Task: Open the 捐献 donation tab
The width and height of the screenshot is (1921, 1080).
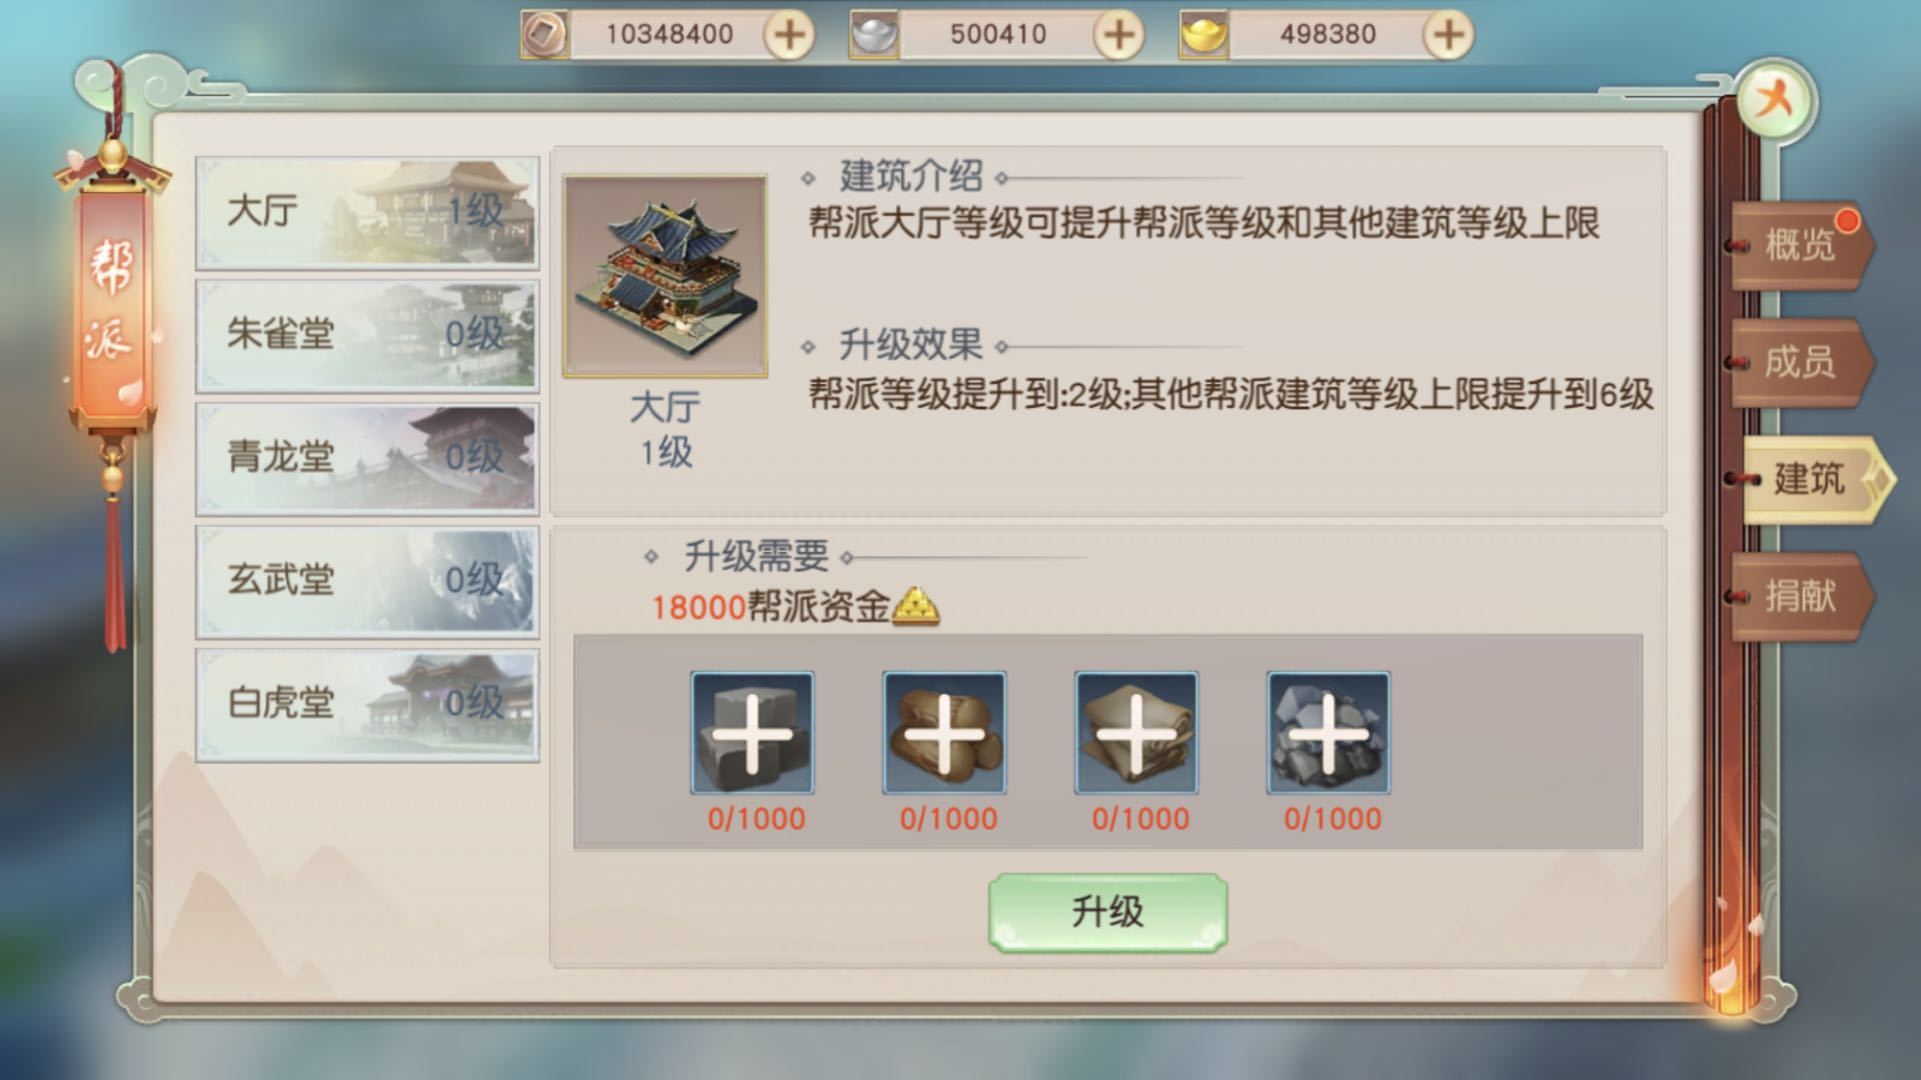Action: tap(1800, 596)
